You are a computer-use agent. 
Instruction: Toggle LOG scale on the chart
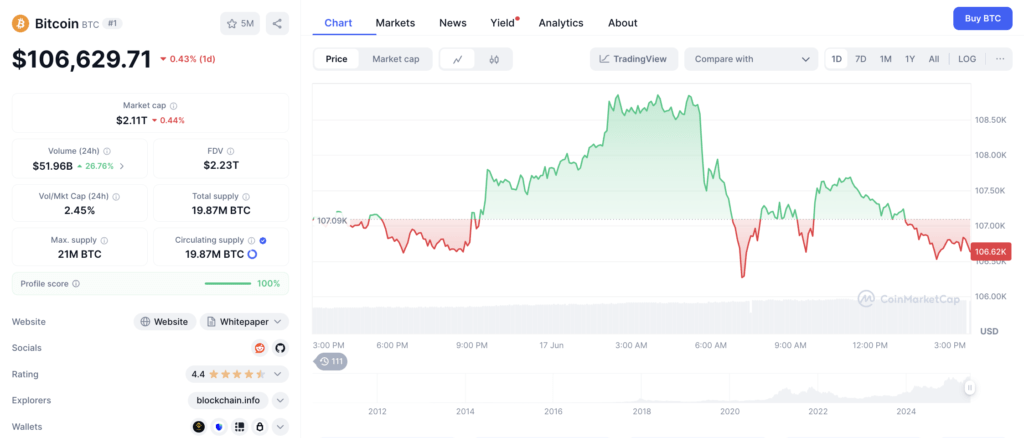[x=967, y=59]
